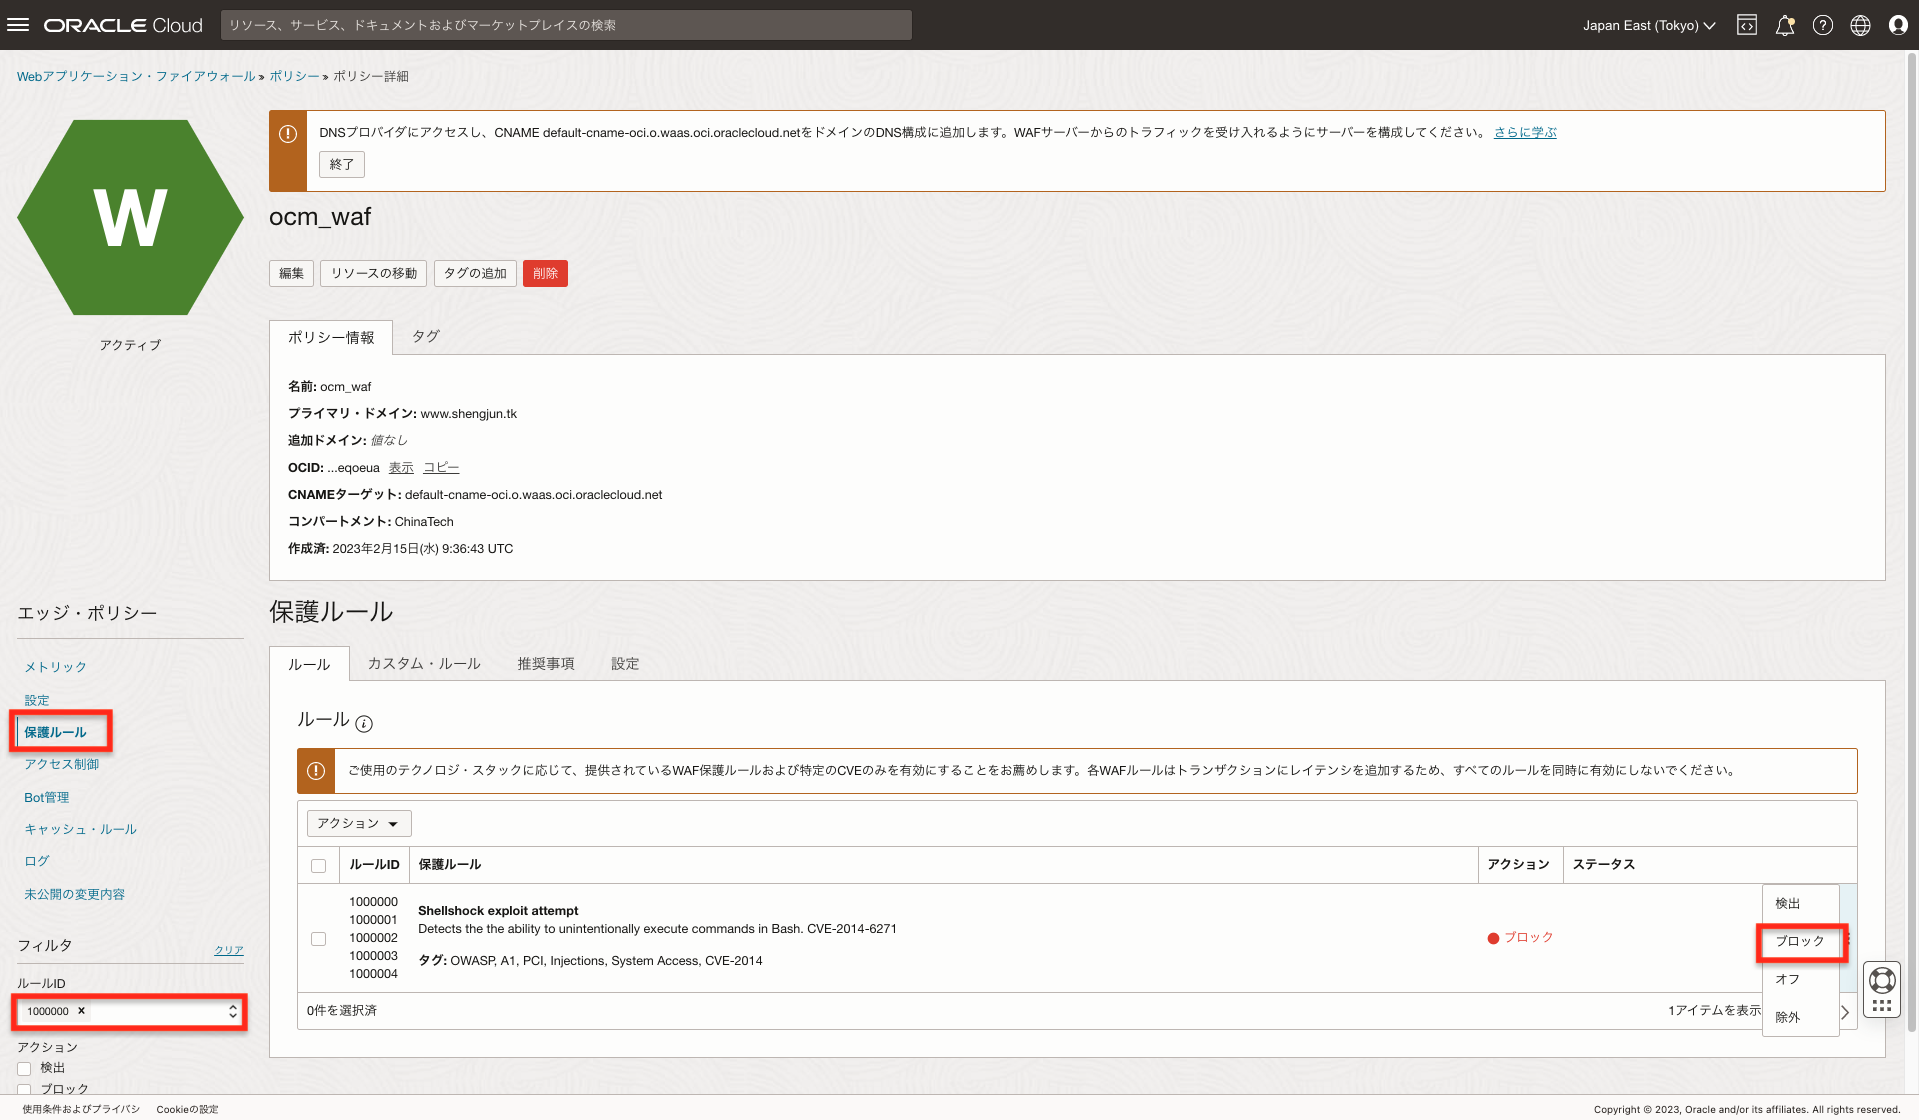1919x1120 pixels.
Task: Expand the アクション dropdown above the table
Action: (359, 823)
